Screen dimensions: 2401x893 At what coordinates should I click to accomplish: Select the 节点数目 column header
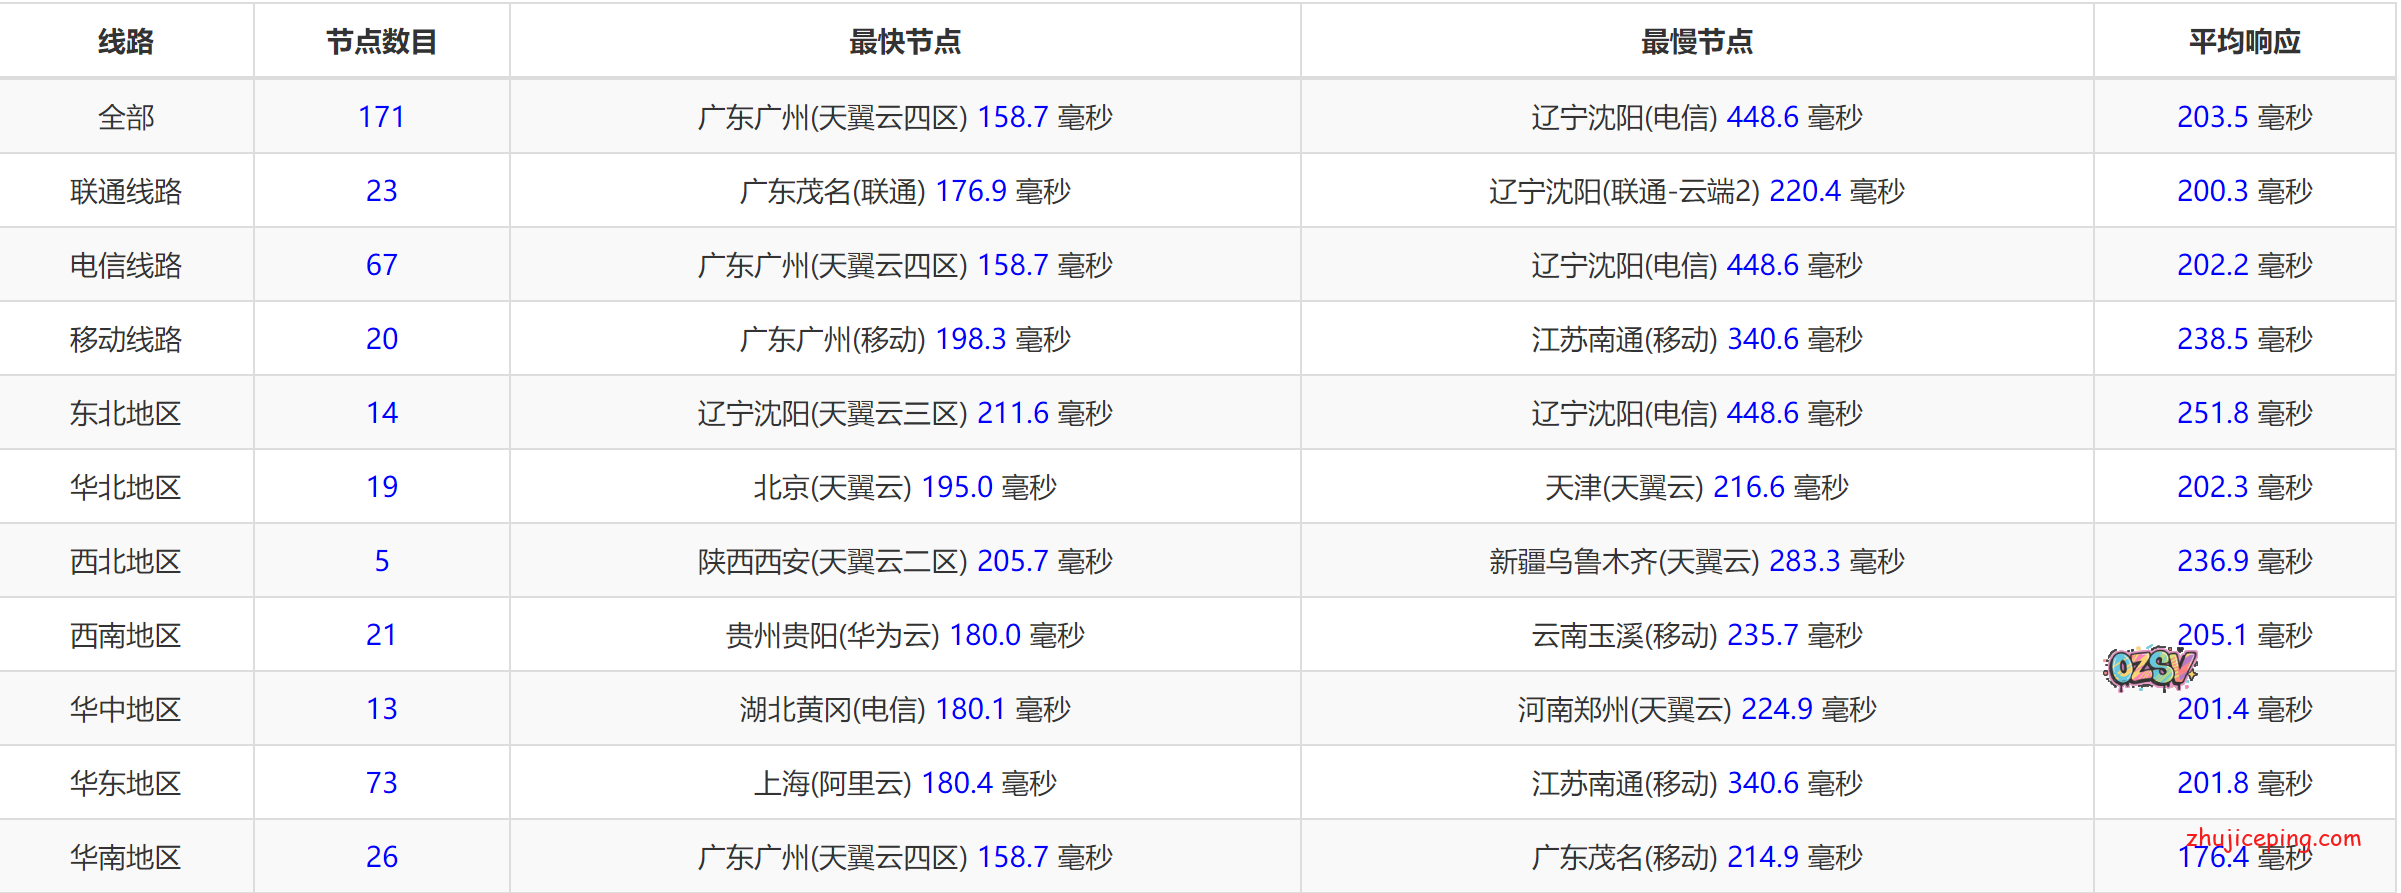tap(381, 42)
